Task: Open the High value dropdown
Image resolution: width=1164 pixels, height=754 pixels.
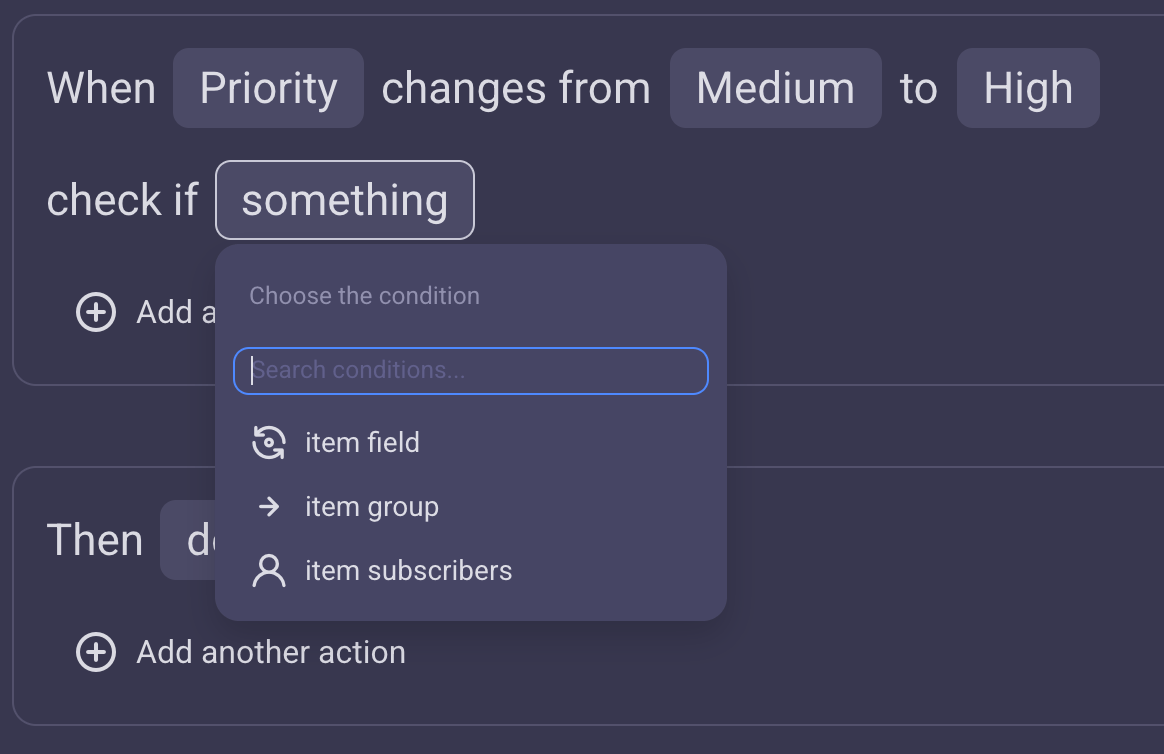Action: tap(1028, 88)
